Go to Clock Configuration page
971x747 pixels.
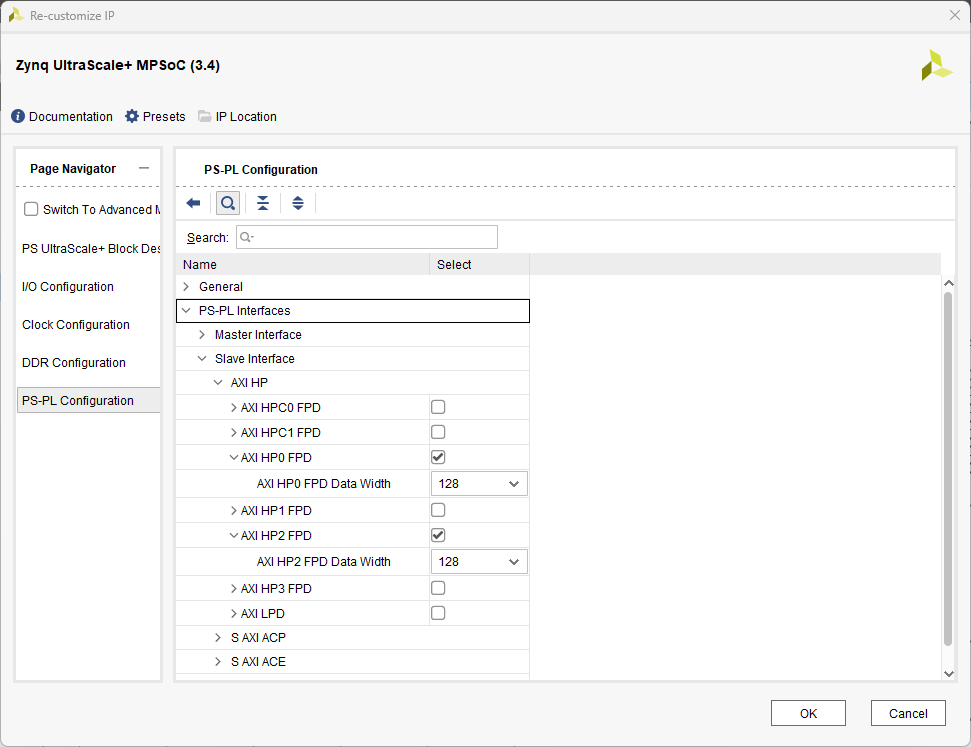(76, 325)
